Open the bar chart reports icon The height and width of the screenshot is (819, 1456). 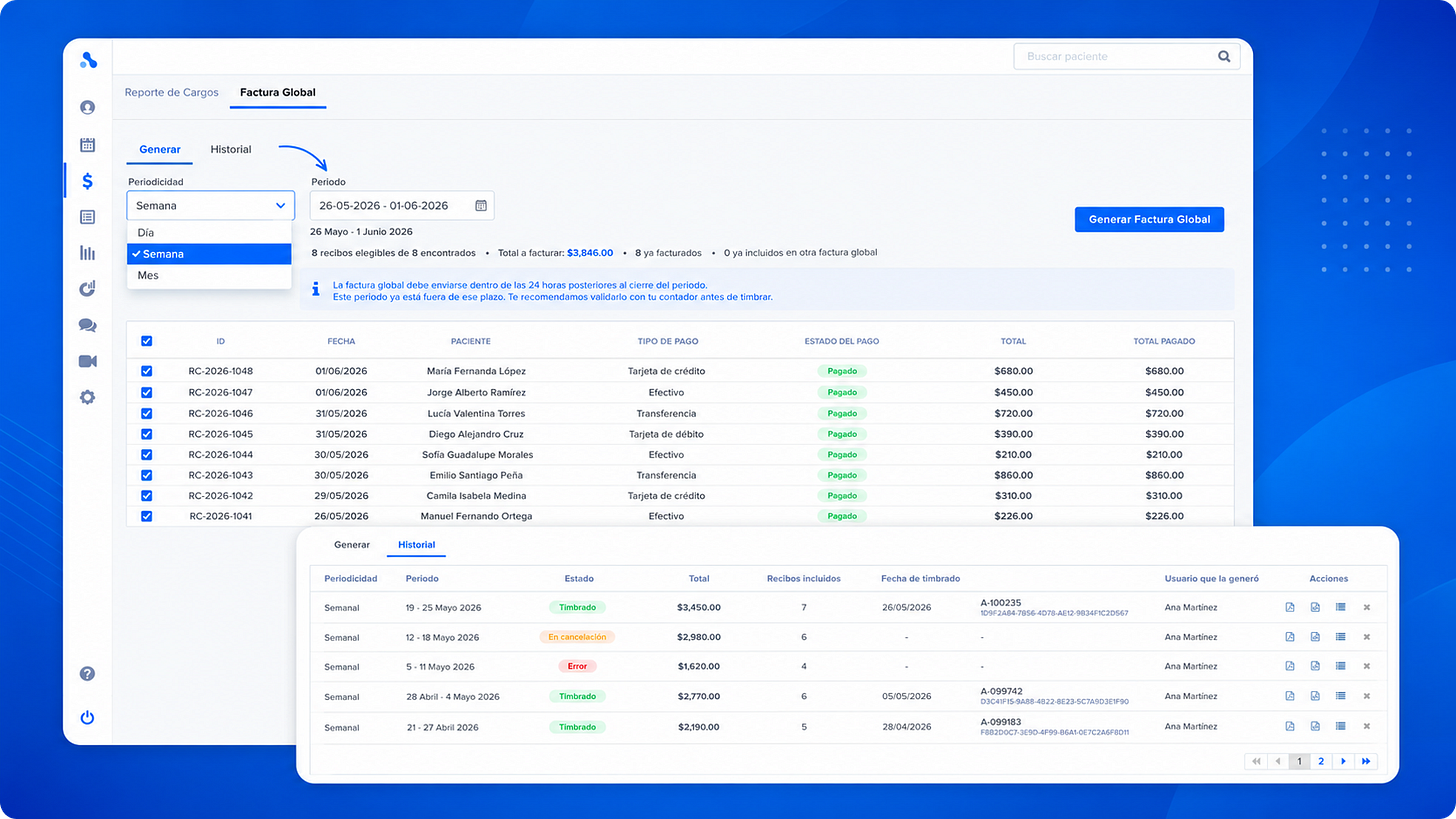88,253
